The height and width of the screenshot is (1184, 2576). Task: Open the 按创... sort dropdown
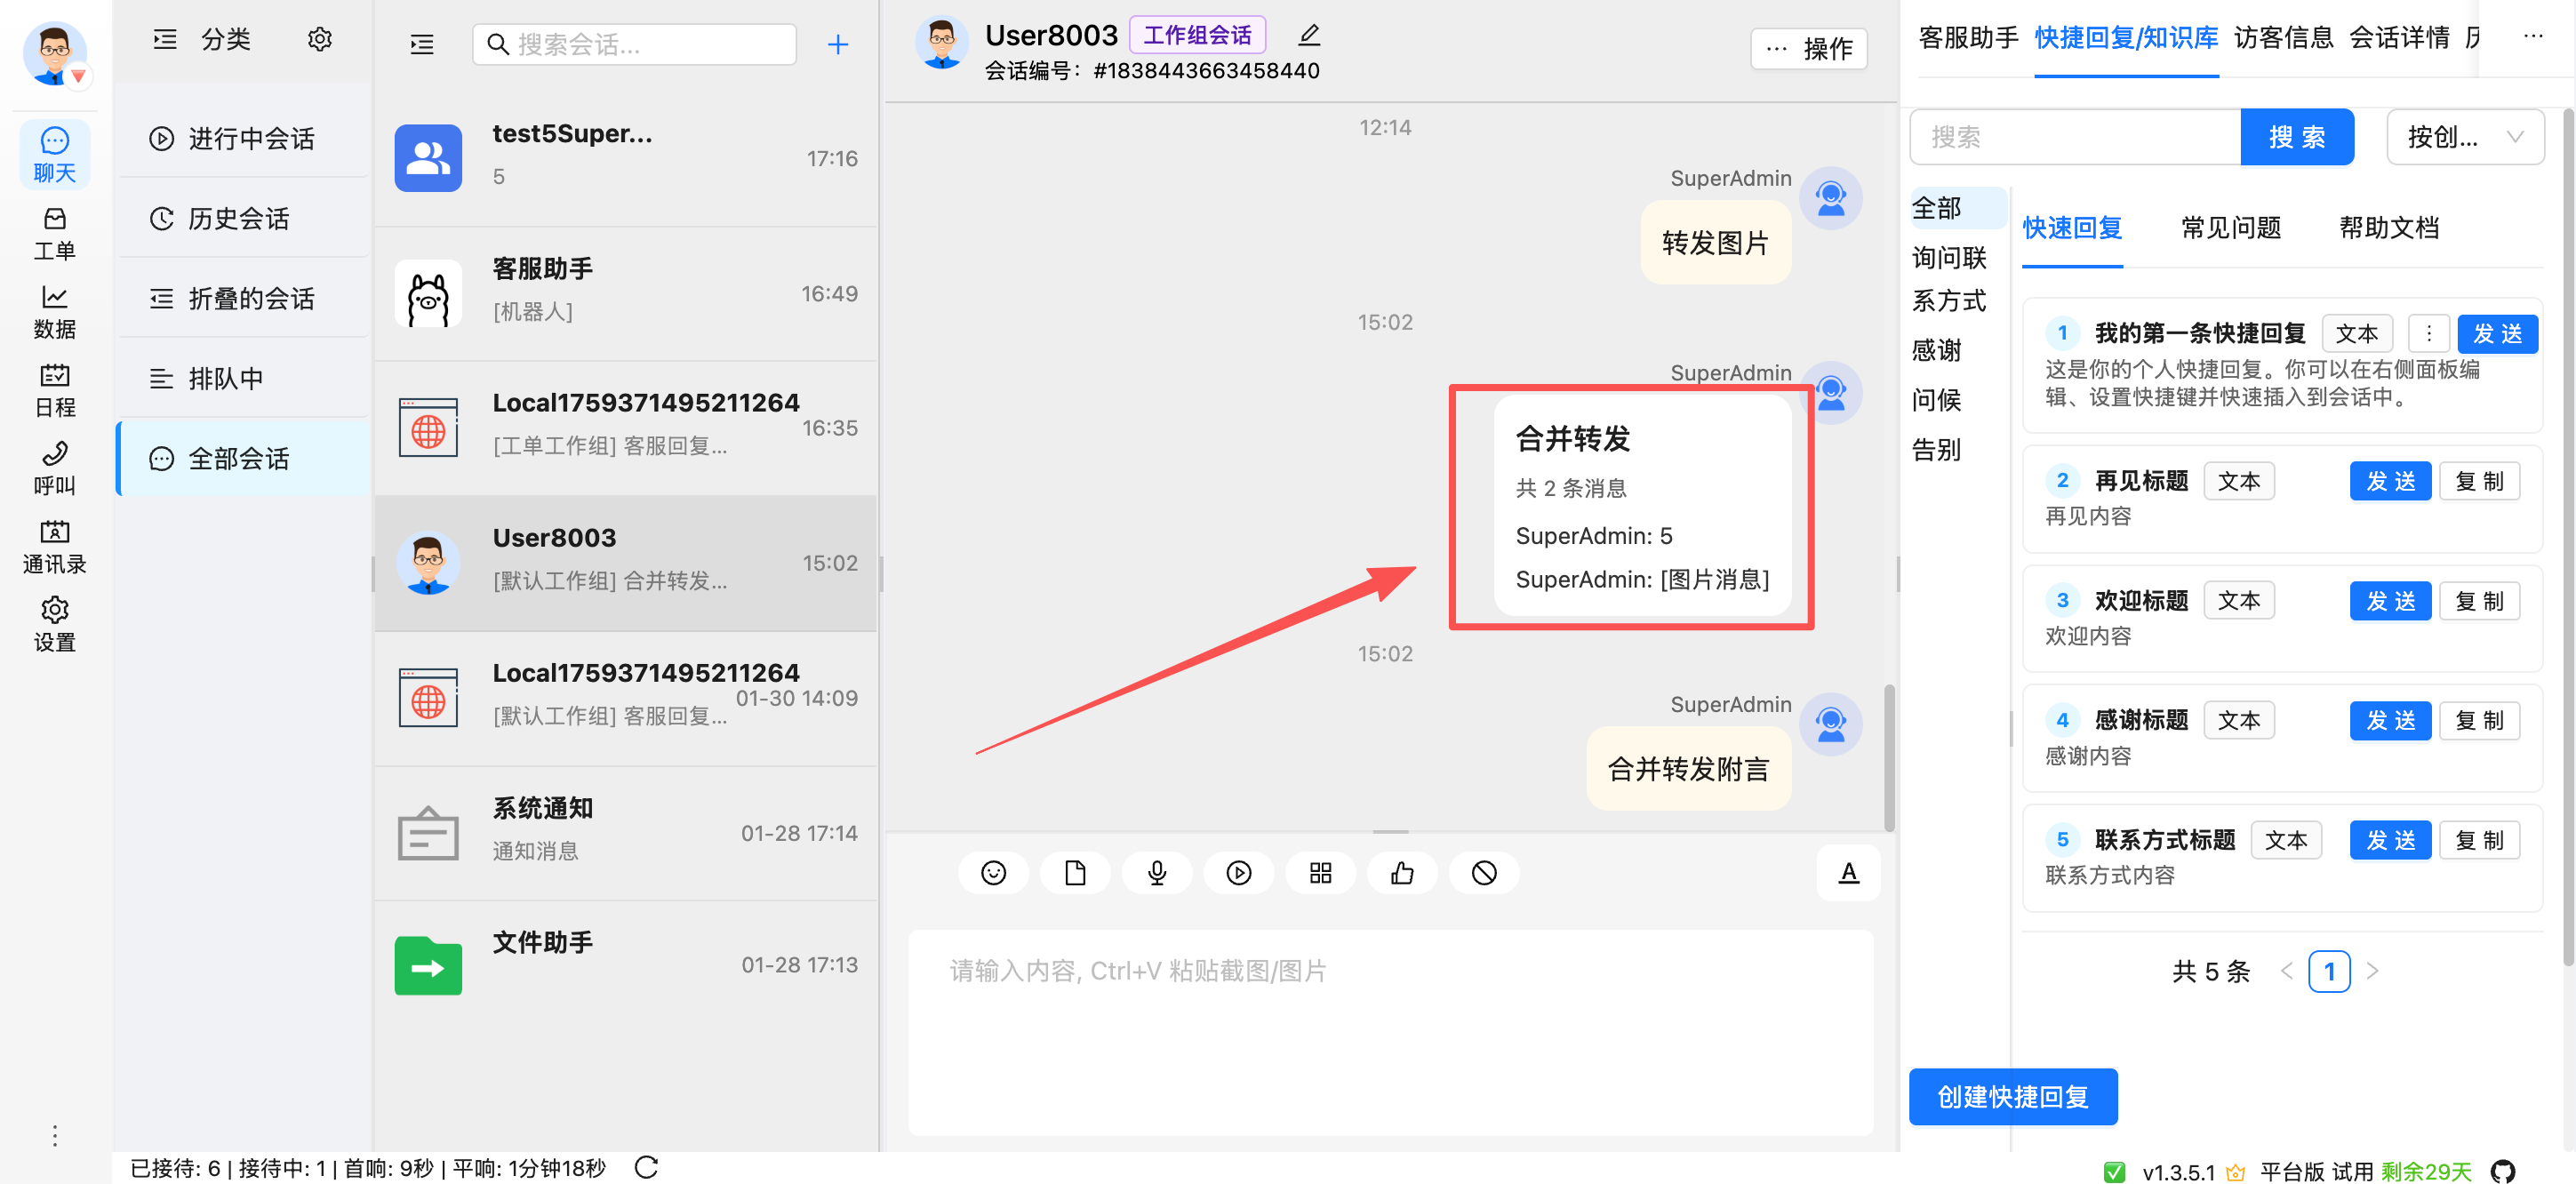coord(2463,137)
